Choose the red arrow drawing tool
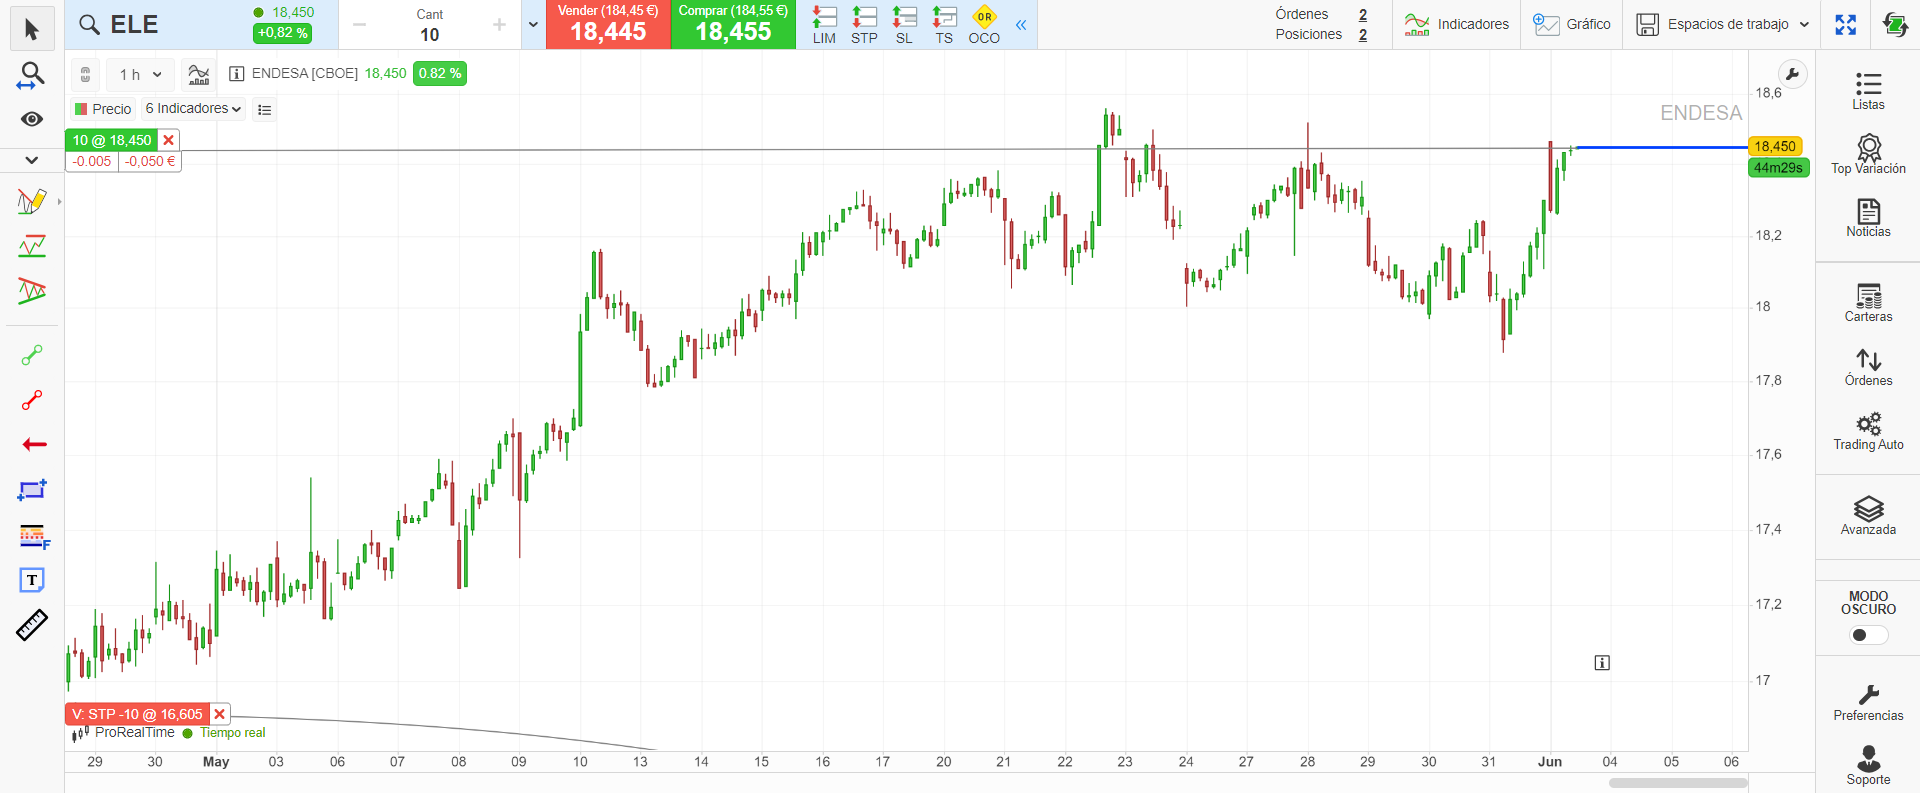Screen dimensions: 1920x793 34,445
